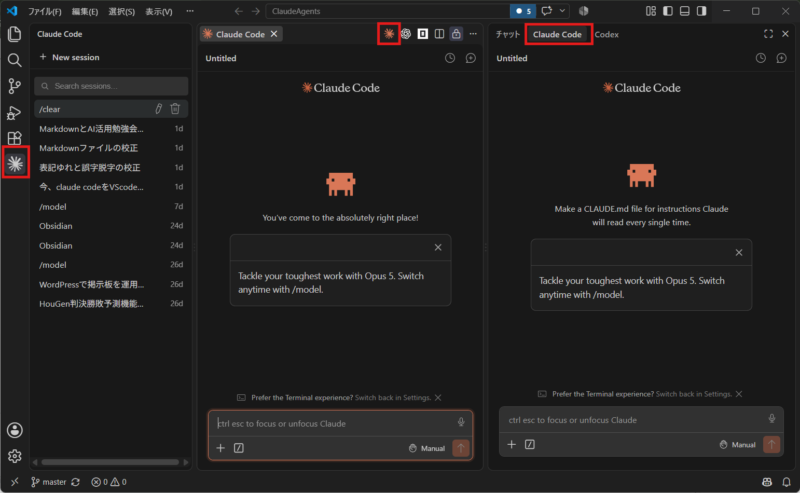Dismiss the Opus 5 tip in middle panel
Screen dimensions: 800x493
coord(438,248)
